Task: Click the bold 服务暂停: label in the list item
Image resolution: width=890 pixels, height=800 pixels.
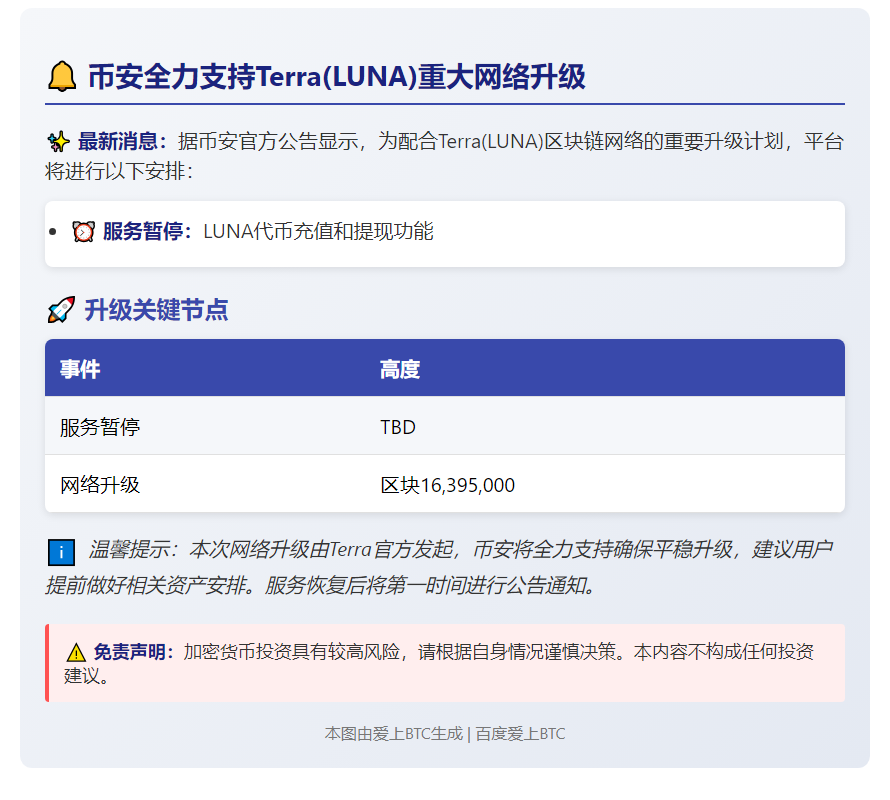Action: pyautogui.click(x=148, y=232)
